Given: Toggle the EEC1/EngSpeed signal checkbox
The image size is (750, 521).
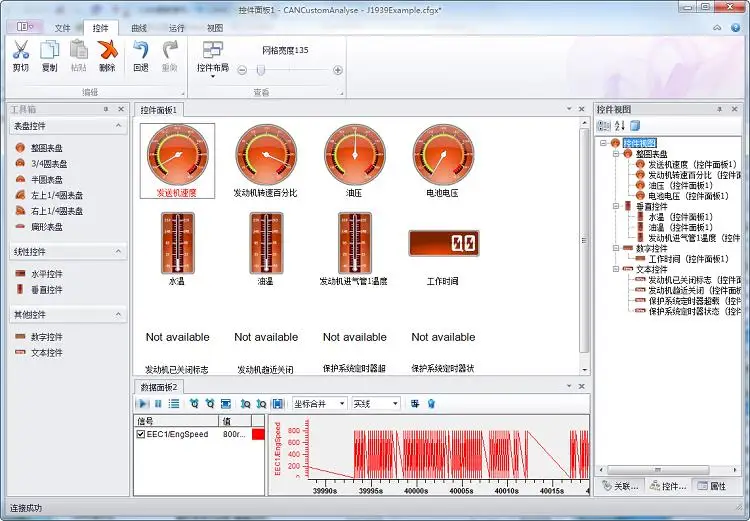Looking at the screenshot, I should point(141,434).
